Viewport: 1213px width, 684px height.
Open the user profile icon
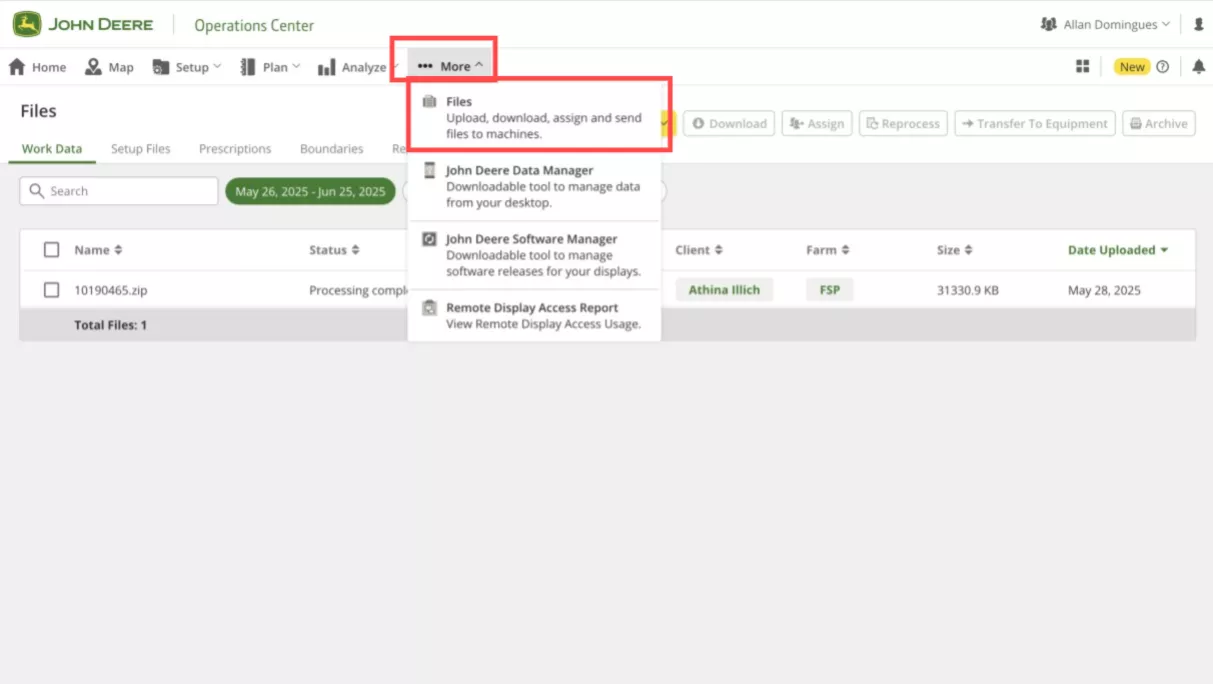1198,24
